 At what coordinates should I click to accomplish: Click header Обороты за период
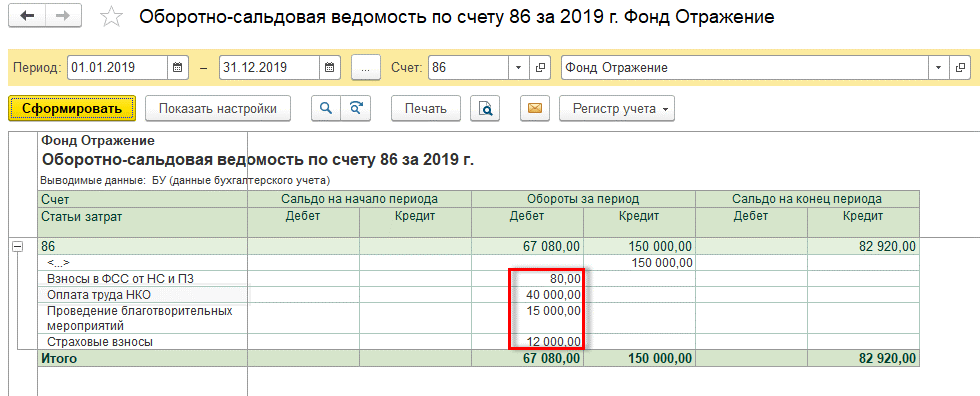[x=583, y=199]
